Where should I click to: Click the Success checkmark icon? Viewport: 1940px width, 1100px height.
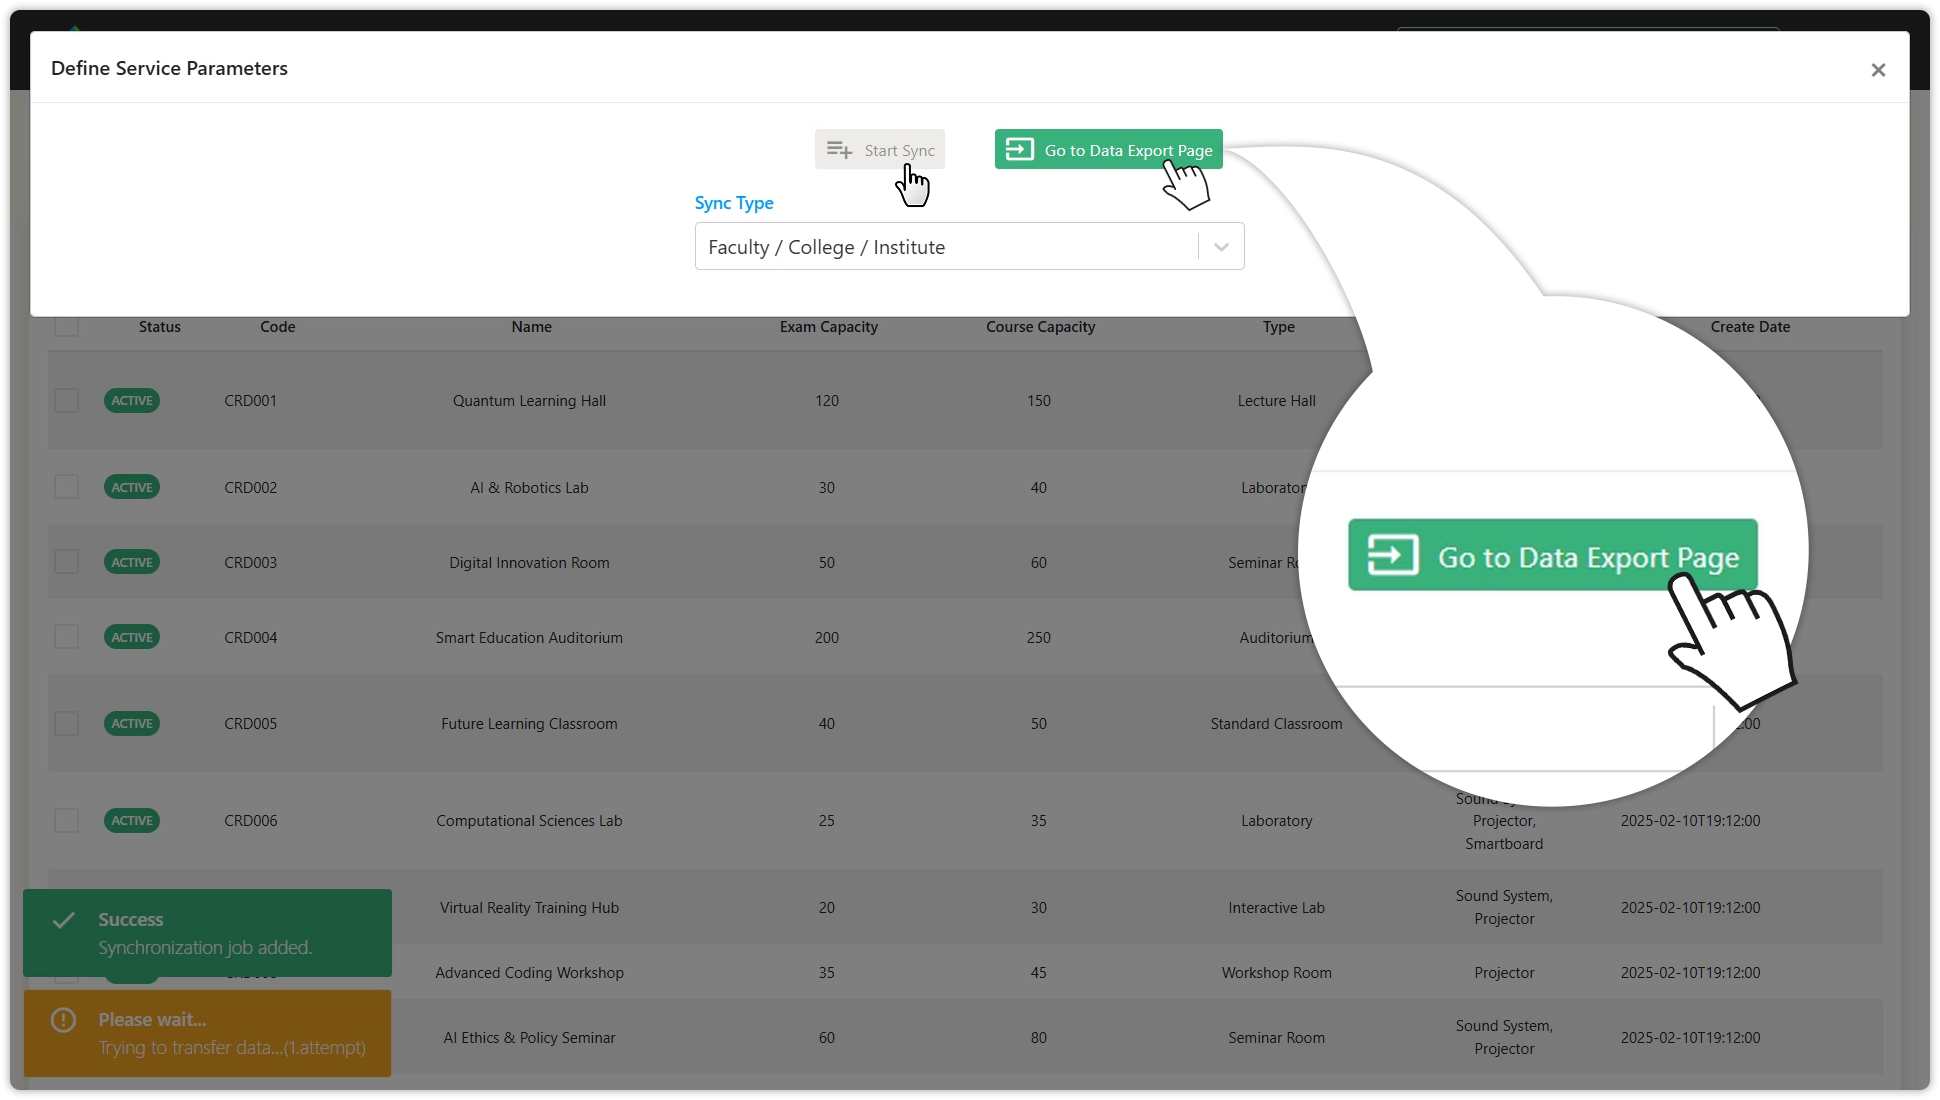[x=64, y=920]
